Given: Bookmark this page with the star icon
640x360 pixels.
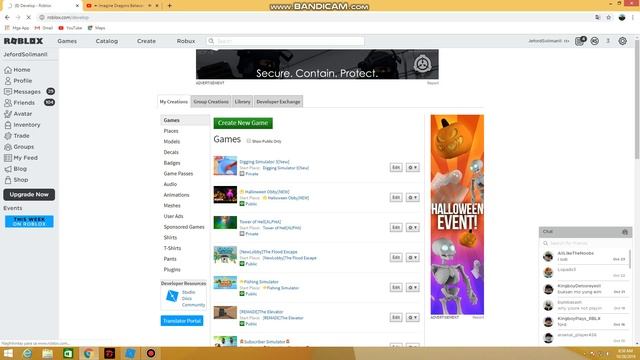Looking at the screenshot, I should click(x=609, y=17).
